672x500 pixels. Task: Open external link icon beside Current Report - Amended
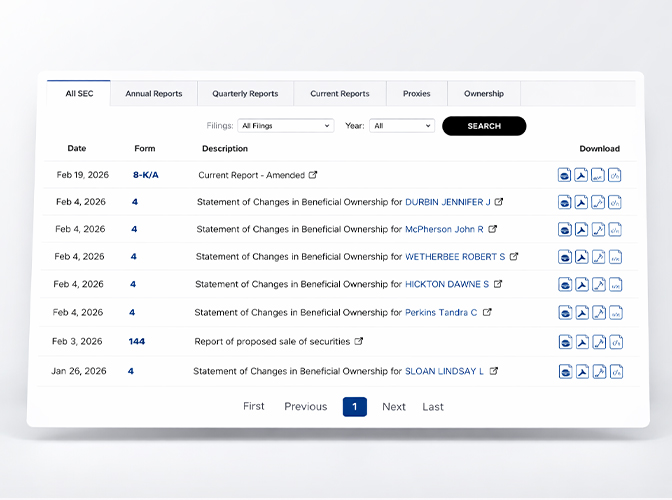click(x=313, y=174)
